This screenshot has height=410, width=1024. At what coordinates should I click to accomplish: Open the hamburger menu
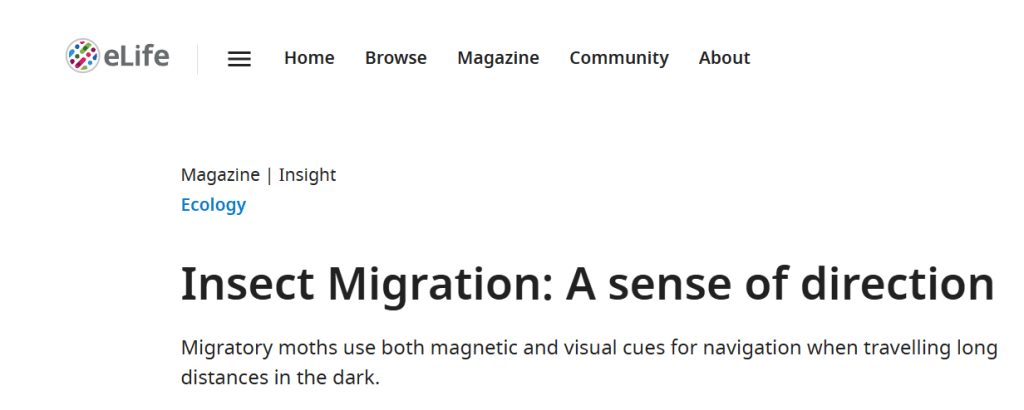(239, 58)
